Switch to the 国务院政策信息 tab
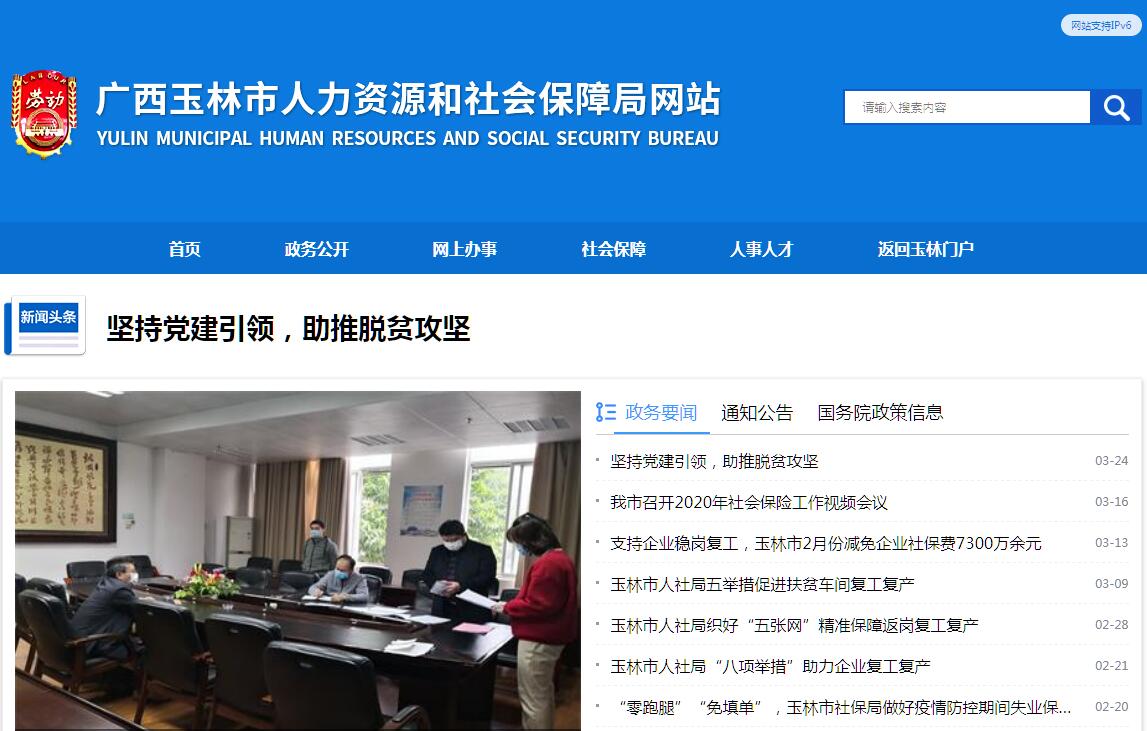 880,413
